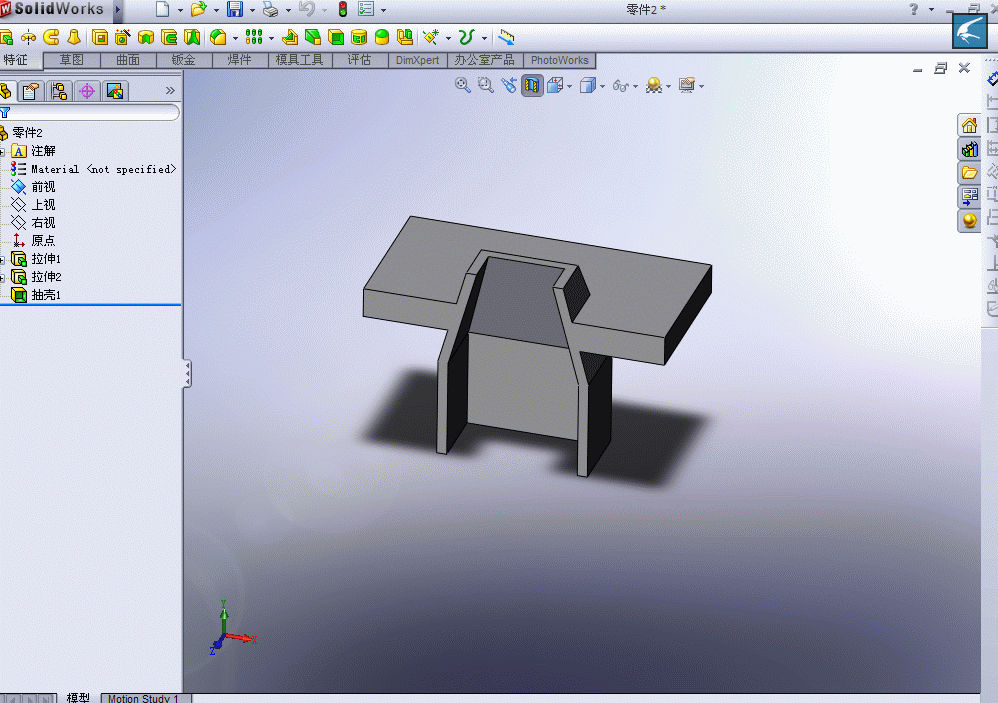Click the Curves tool icon
This screenshot has width=998, height=703.
[x=467, y=38]
